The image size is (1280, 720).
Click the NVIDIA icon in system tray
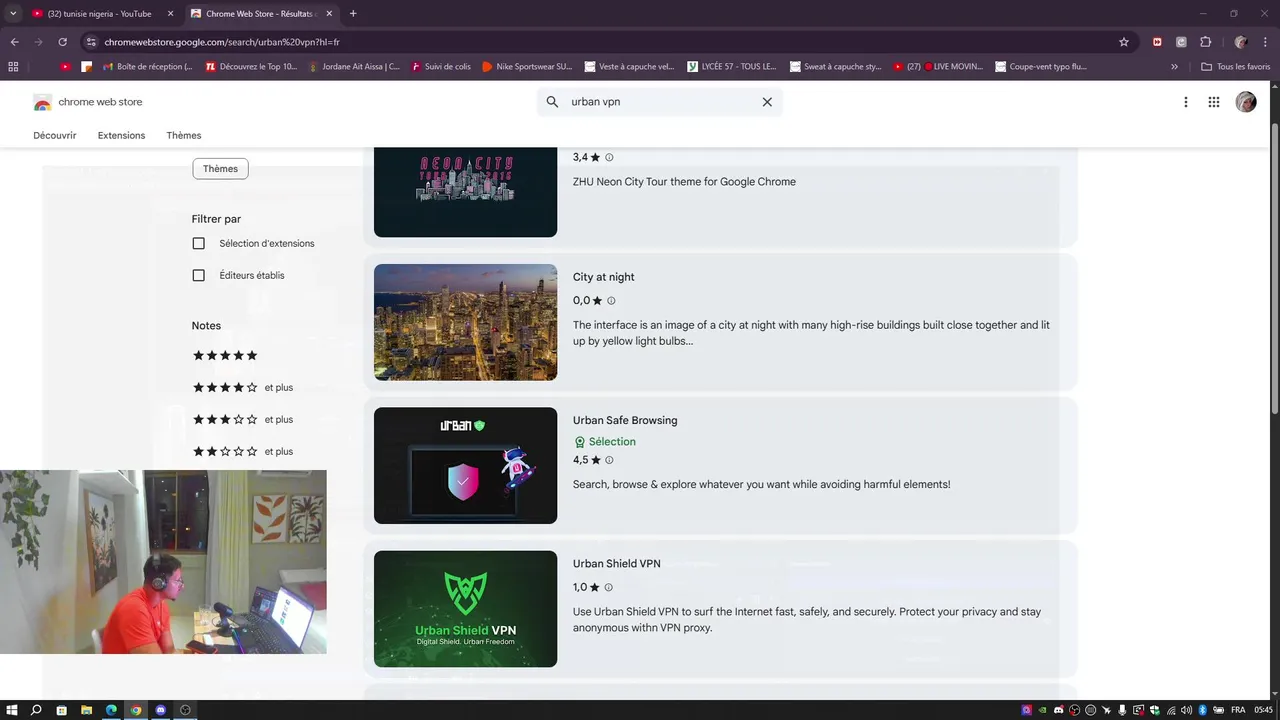1043,710
